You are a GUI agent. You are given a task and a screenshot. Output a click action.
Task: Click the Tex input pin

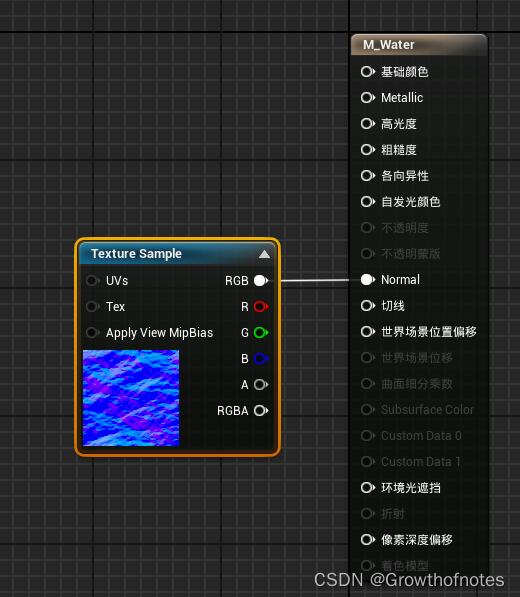[93, 306]
